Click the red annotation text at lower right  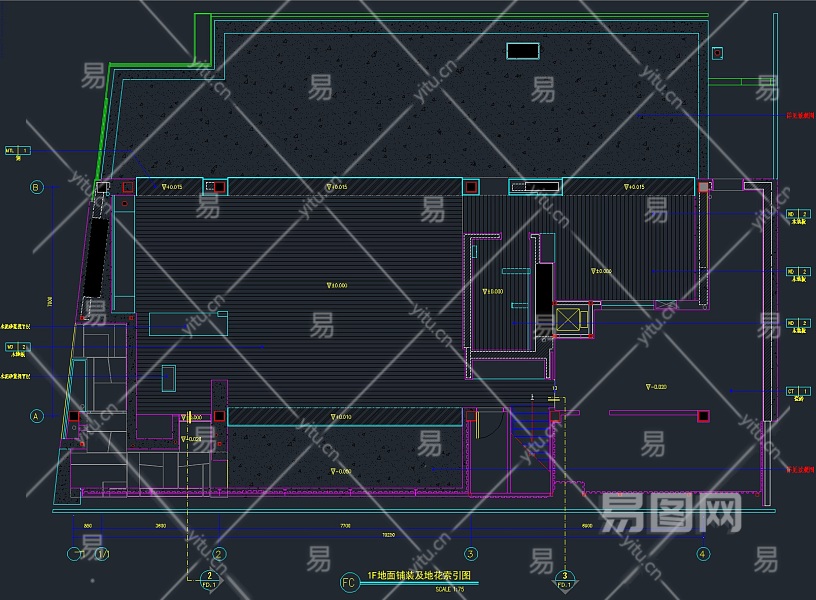coord(800,469)
